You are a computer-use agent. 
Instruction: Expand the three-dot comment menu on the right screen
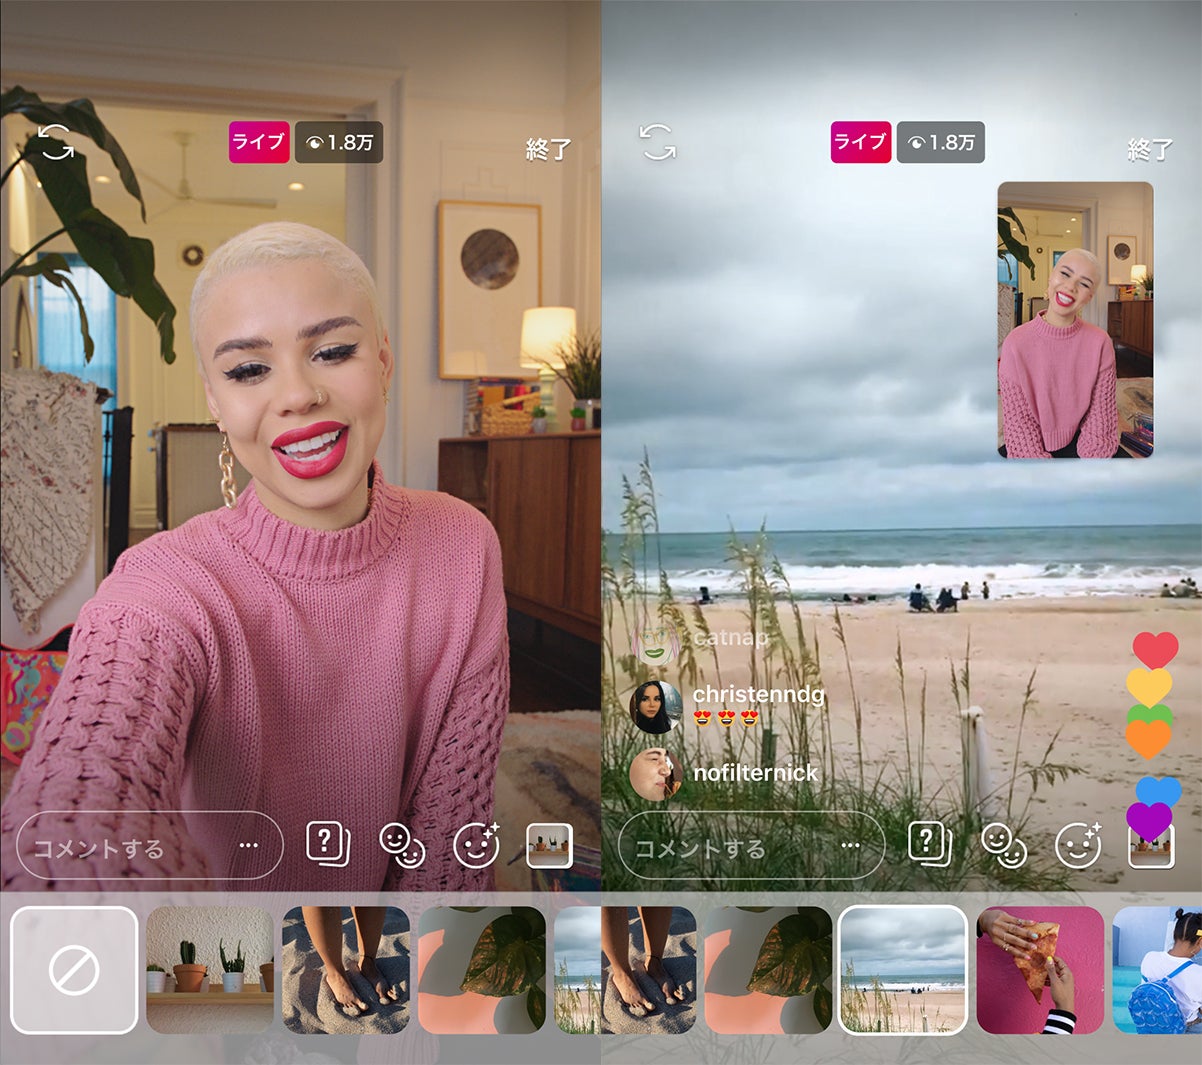[850, 846]
